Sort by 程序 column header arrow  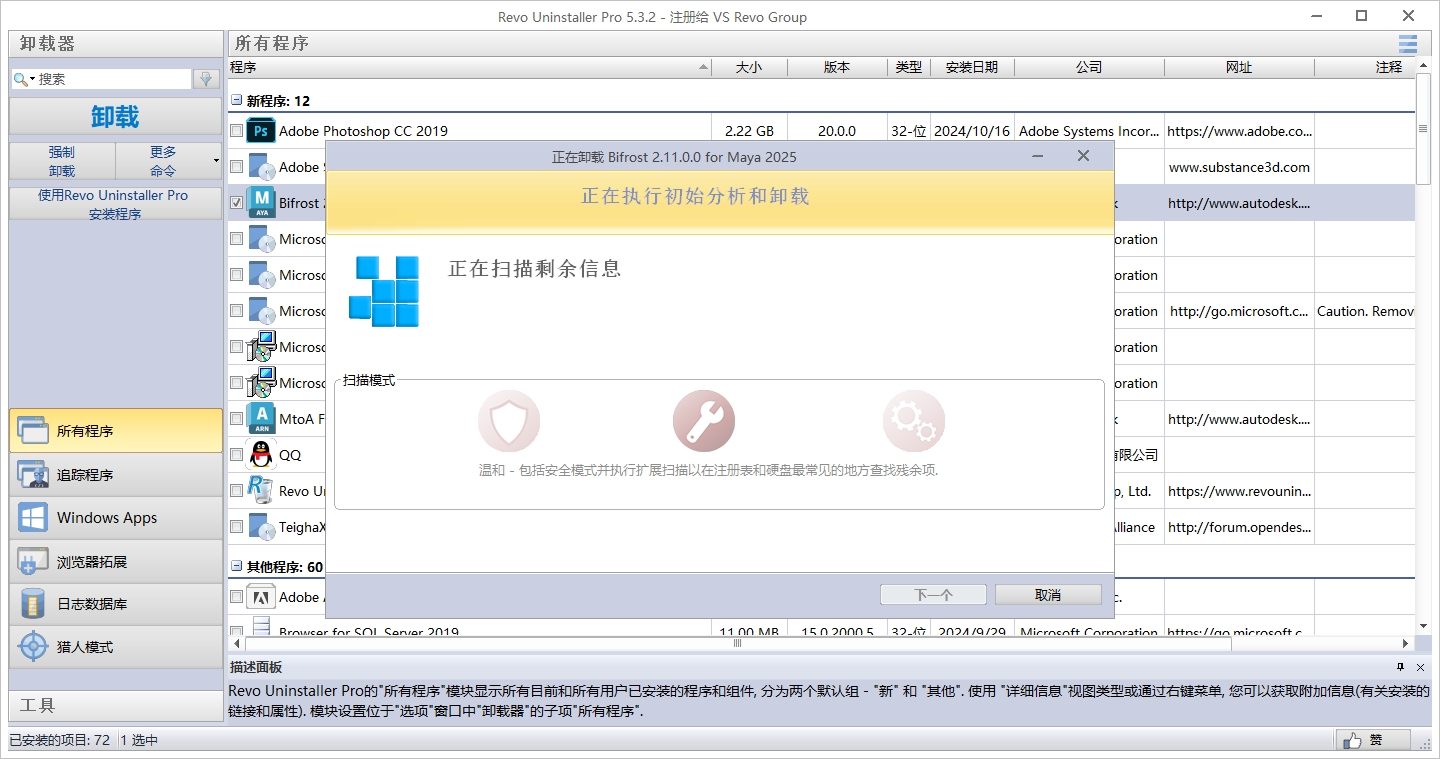(x=704, y=68)
